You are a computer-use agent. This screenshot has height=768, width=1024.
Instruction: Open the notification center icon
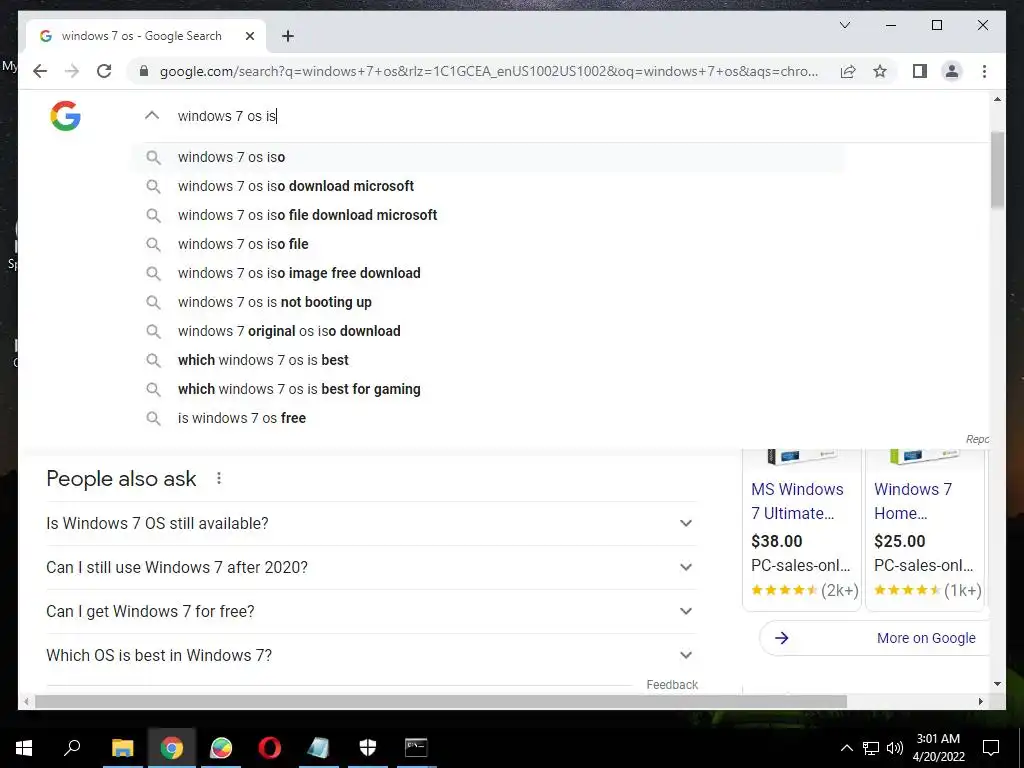[x=991, y=748]
